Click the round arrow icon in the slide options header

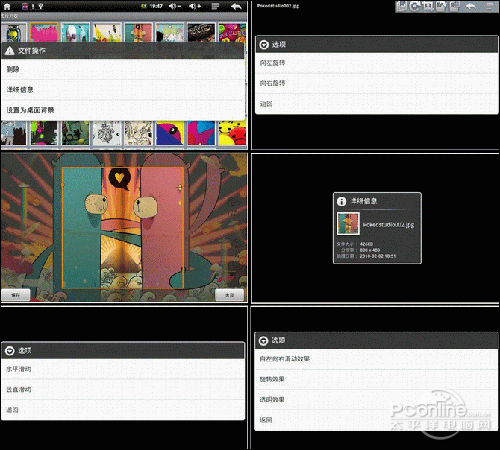[10, 350]
